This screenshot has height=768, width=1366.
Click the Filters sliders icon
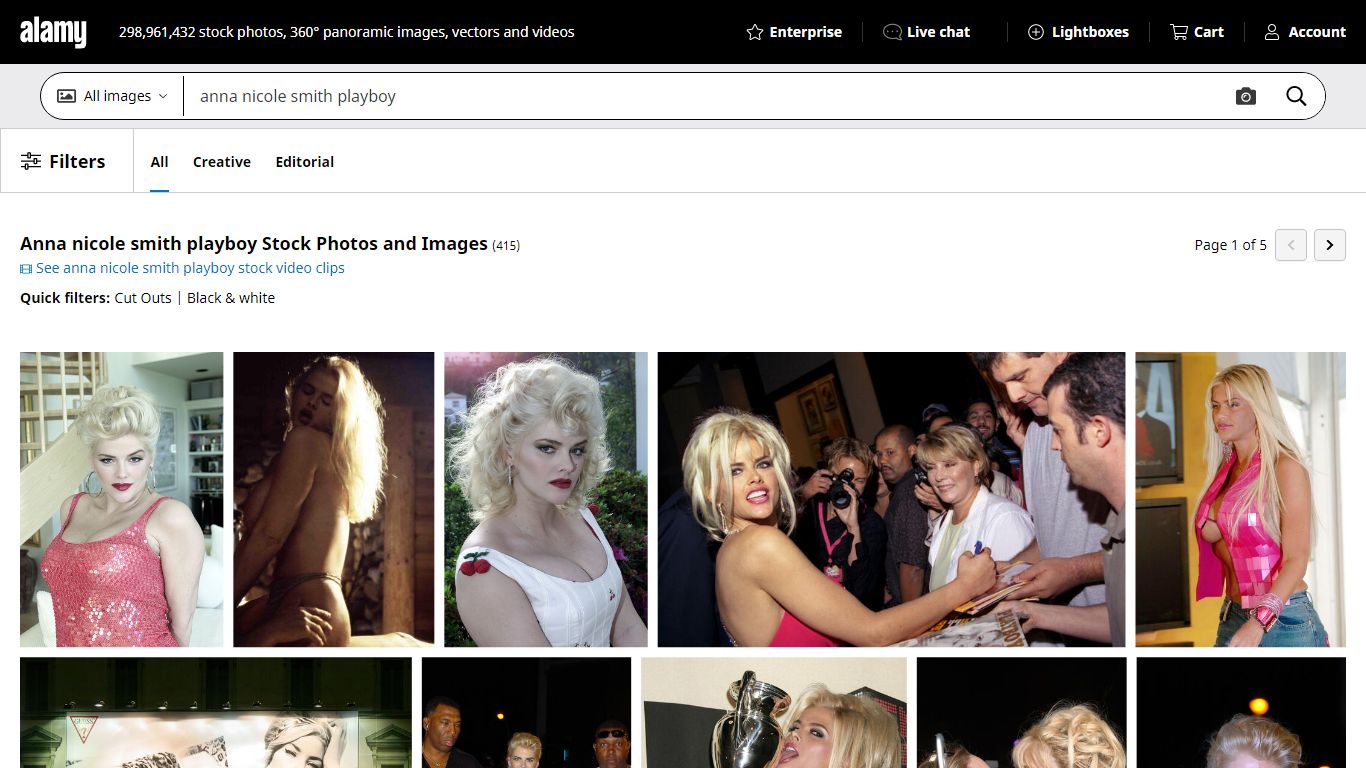pos(31,161)
